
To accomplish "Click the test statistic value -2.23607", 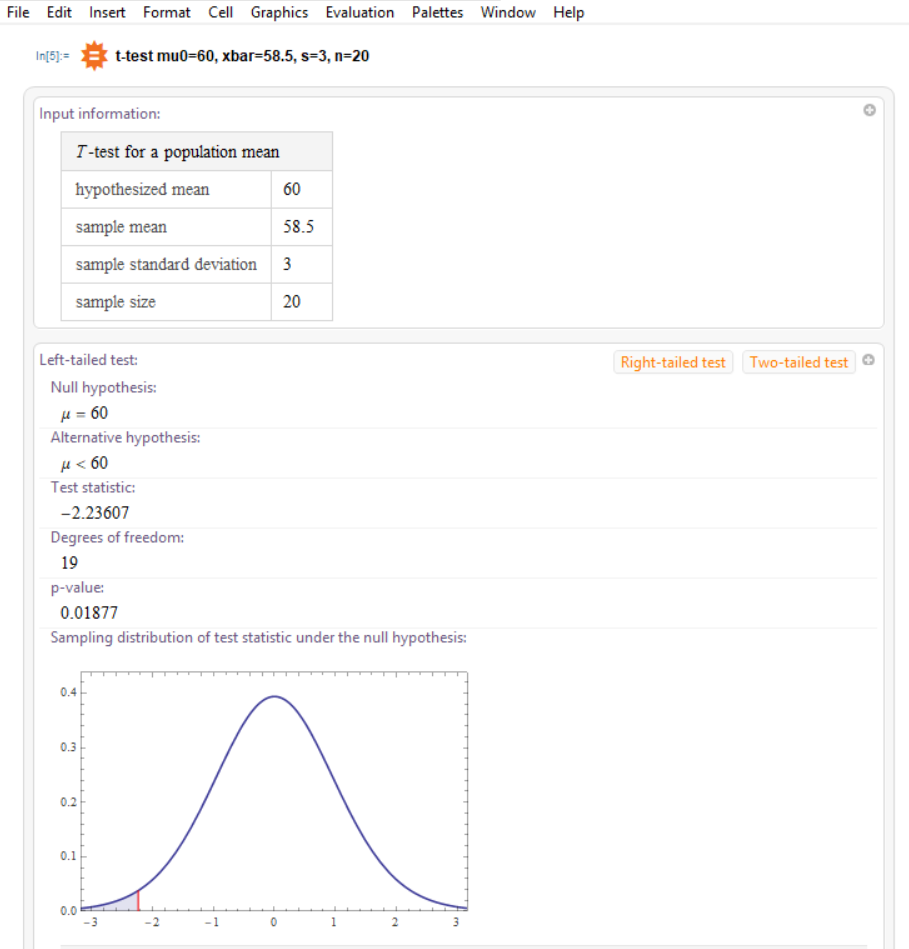I will 94,513.
